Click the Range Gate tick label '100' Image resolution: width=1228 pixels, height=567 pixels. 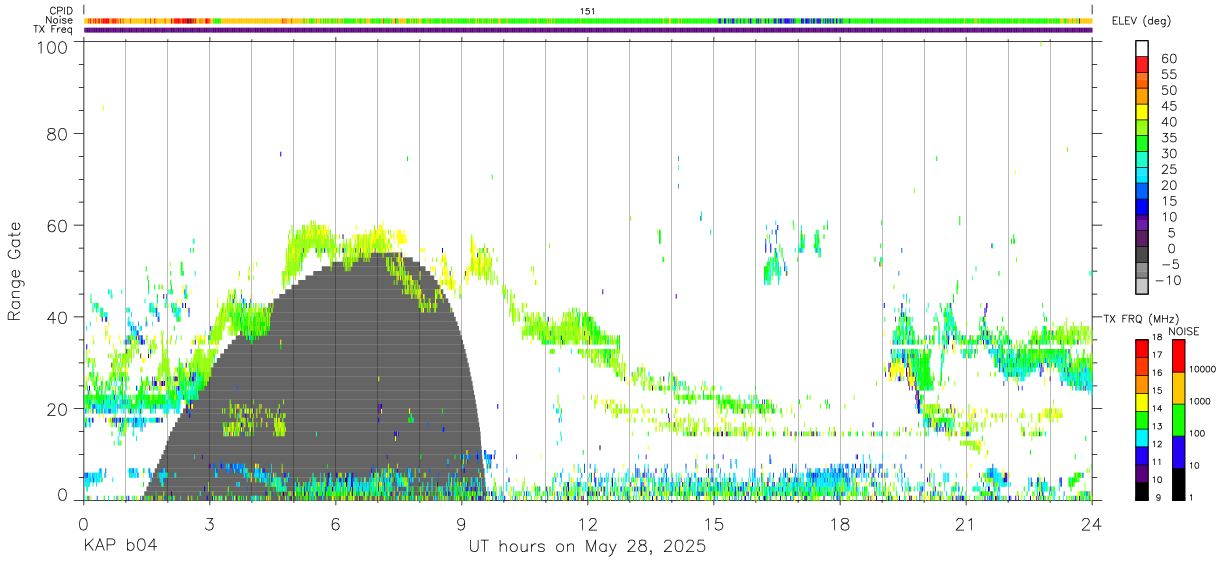[x=53, y=47]
